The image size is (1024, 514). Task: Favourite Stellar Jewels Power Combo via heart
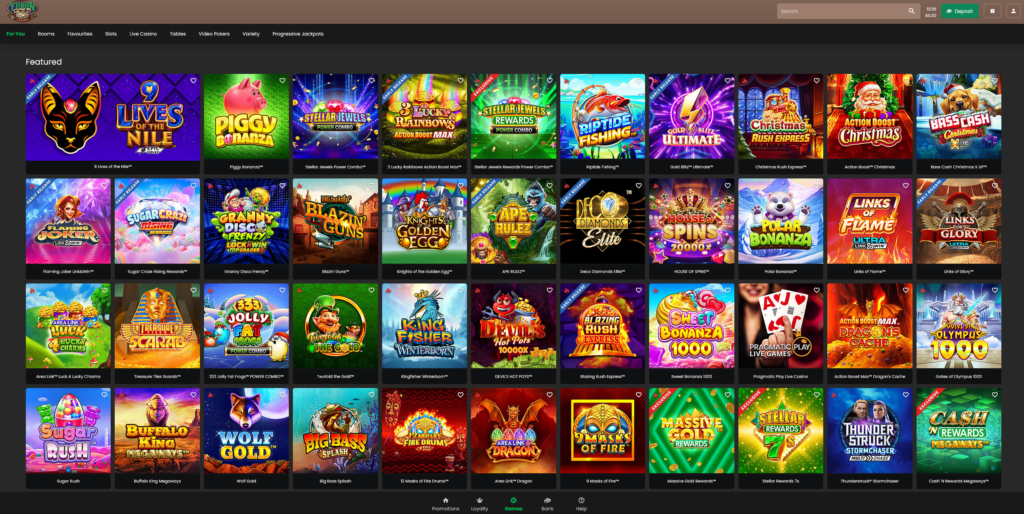[371, 81]
